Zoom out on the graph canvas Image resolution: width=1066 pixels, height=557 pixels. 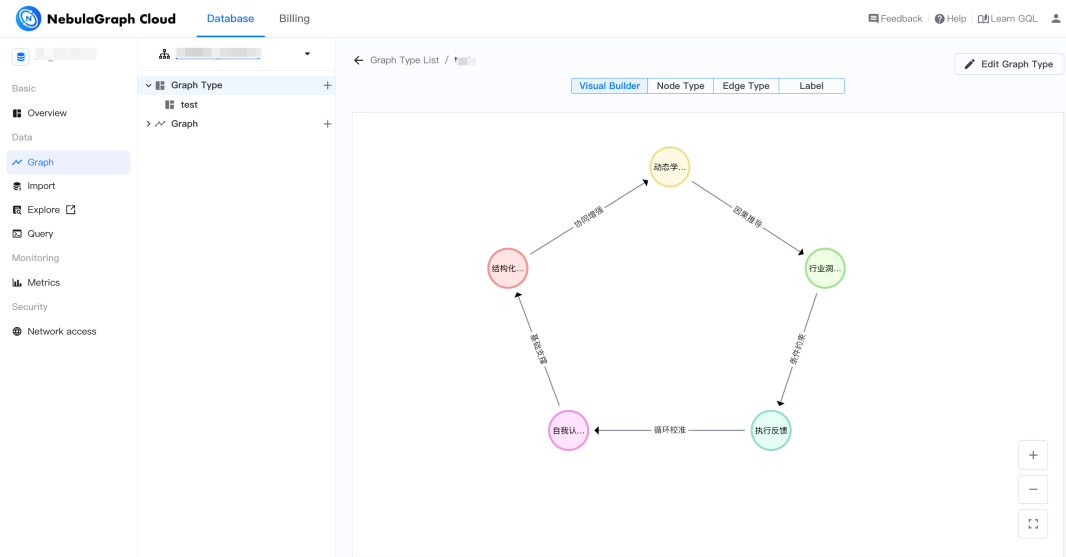[x=1033, y=489]
